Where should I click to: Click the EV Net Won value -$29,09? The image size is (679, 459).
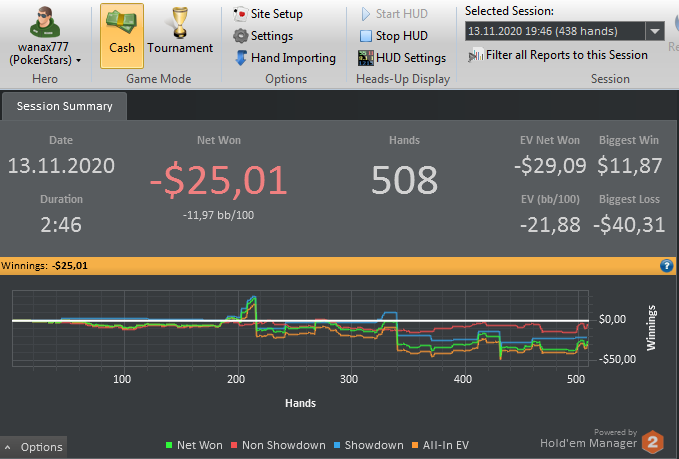(x=550, y=166)
